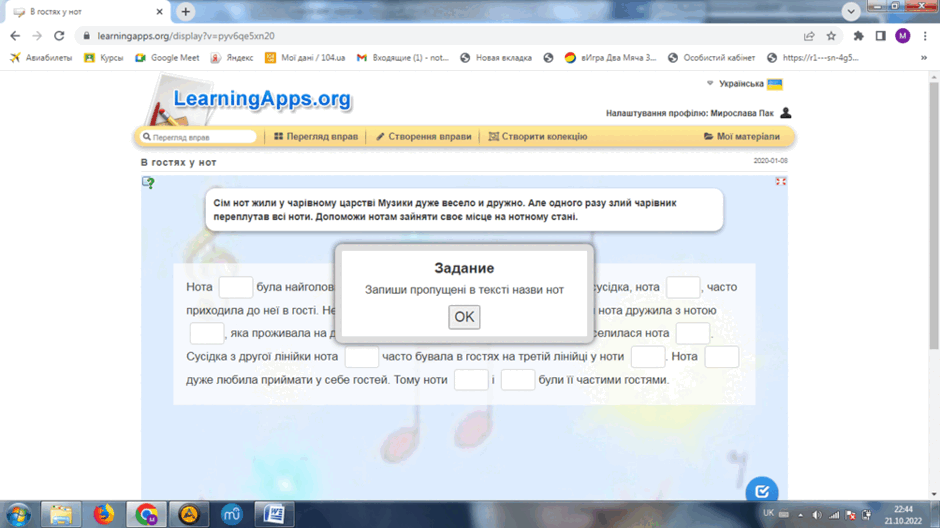Image resolution: width=940 pixels, height=528 pixels.
Task: Click the address bar URL
Action: [x=186, y=36]
